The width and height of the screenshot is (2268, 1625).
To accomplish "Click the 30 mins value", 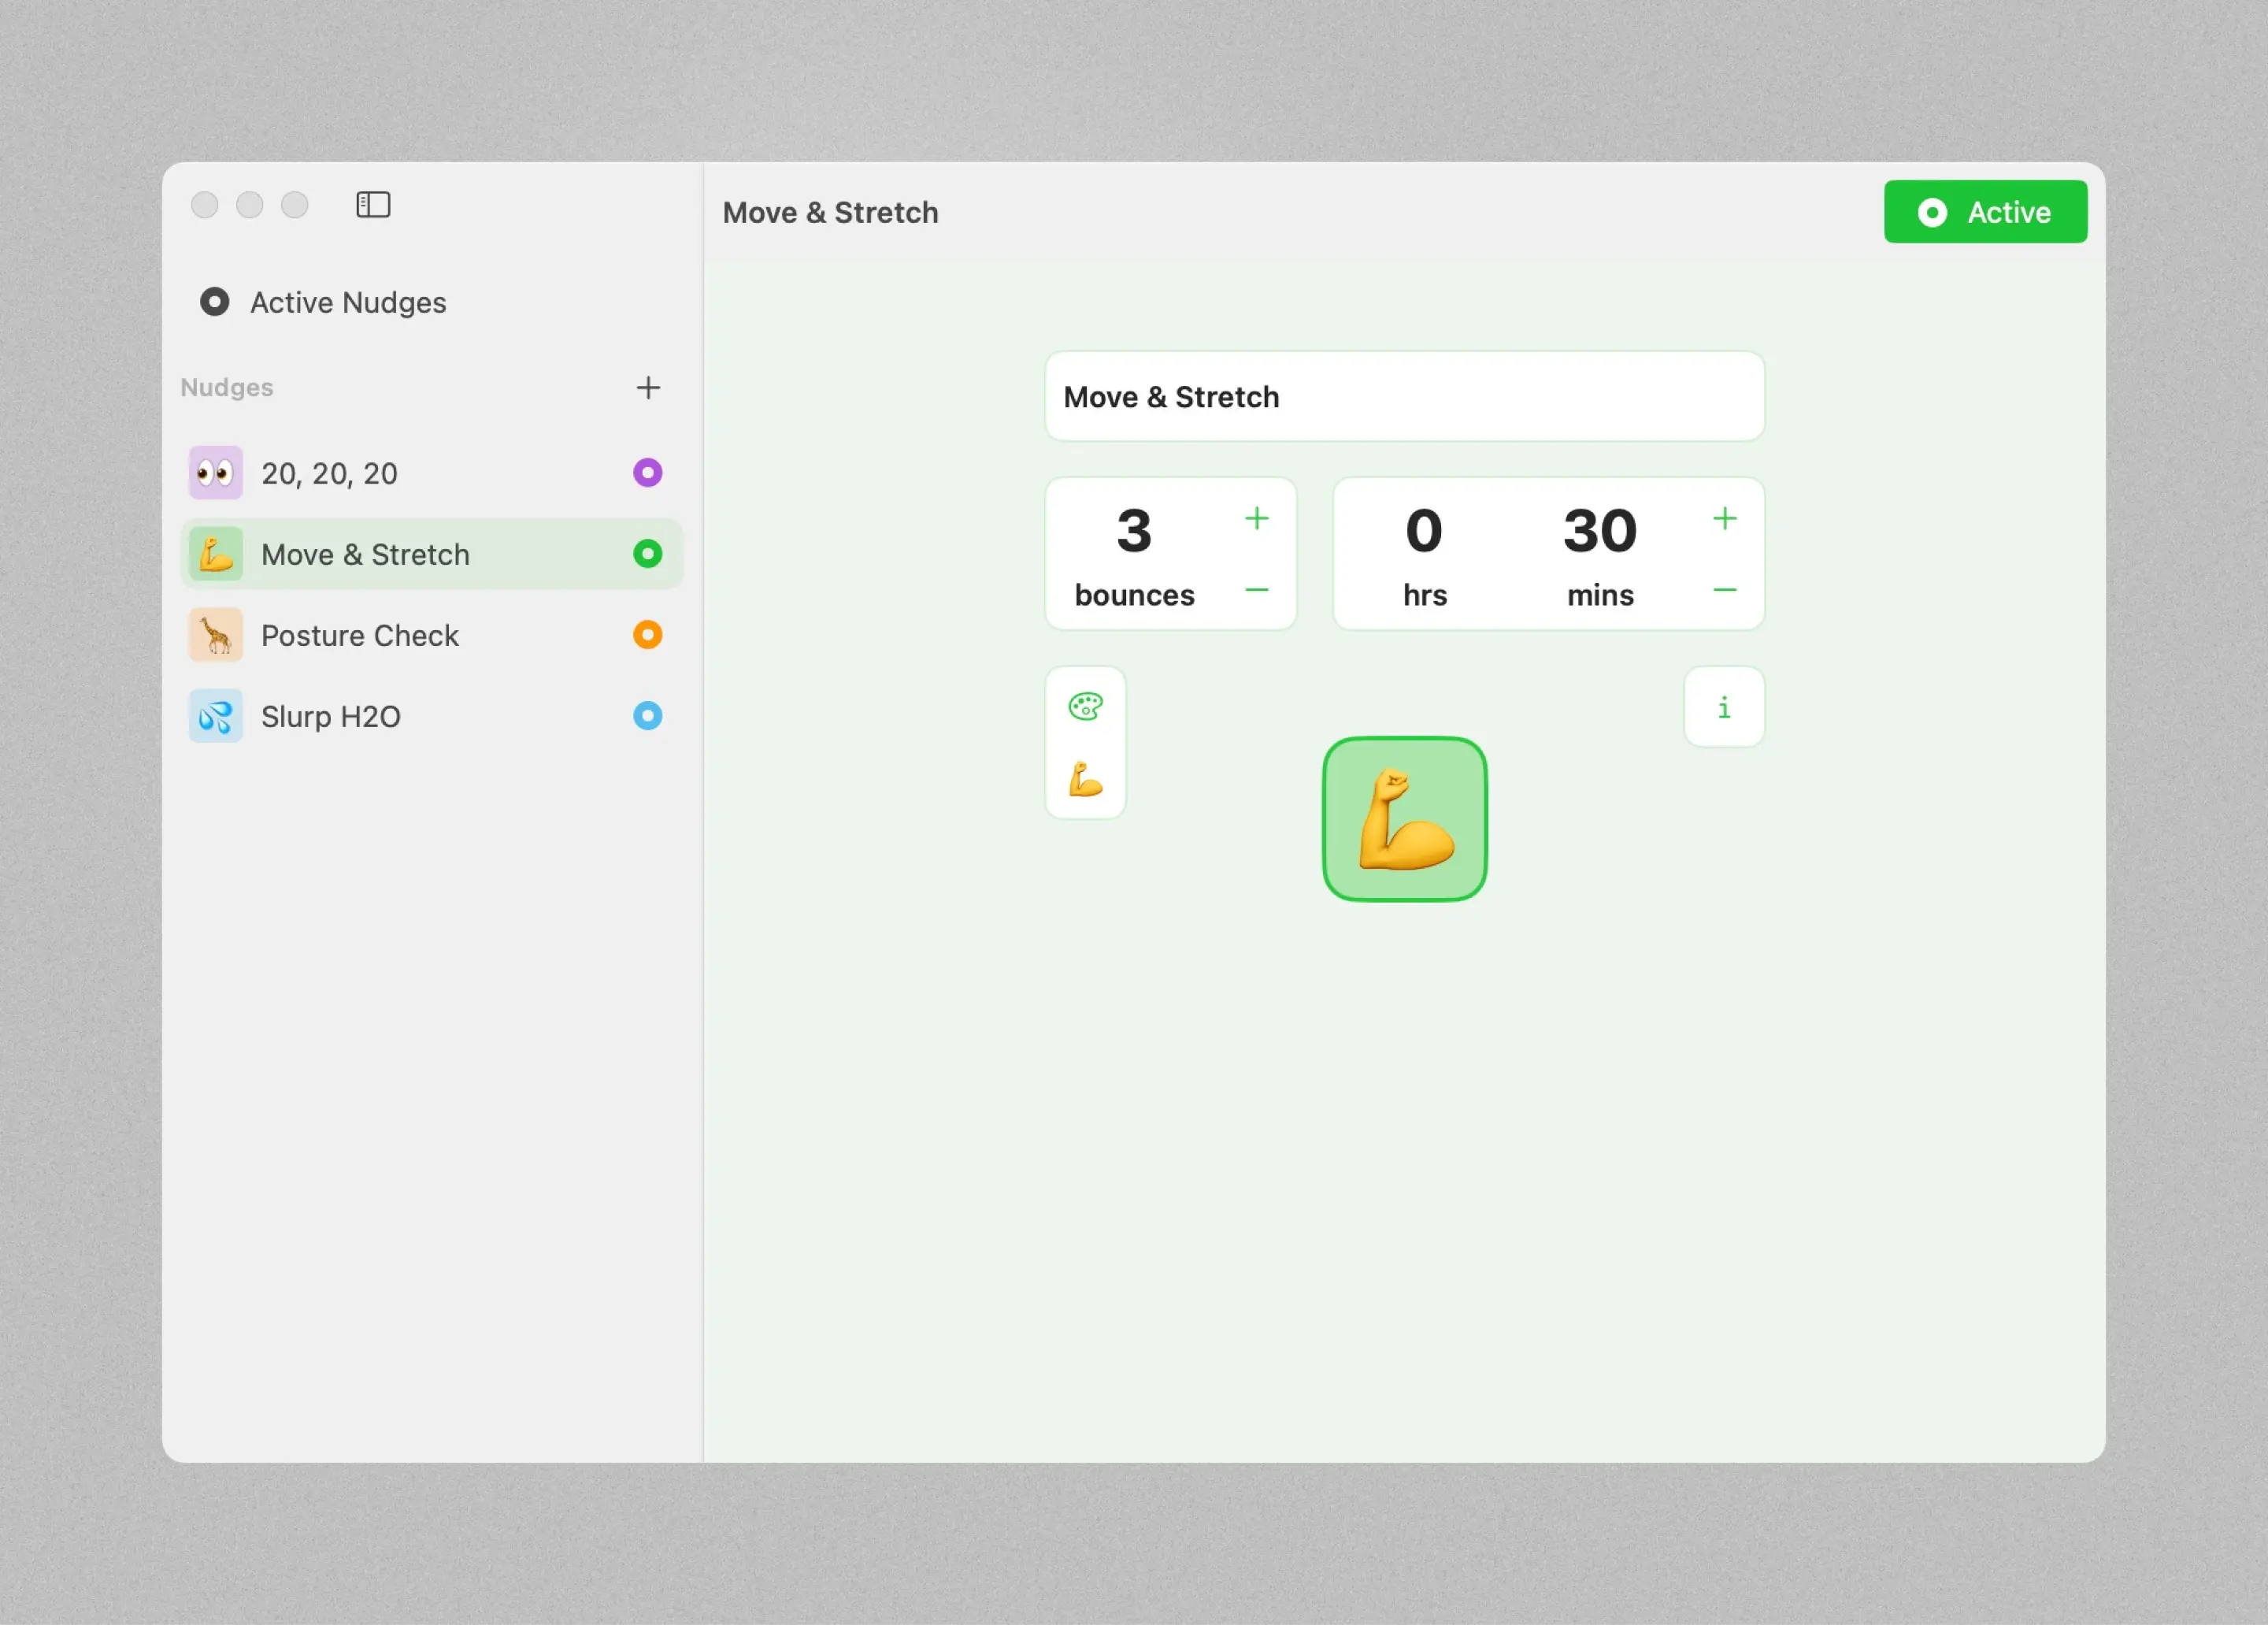I will pos(1600,531).
